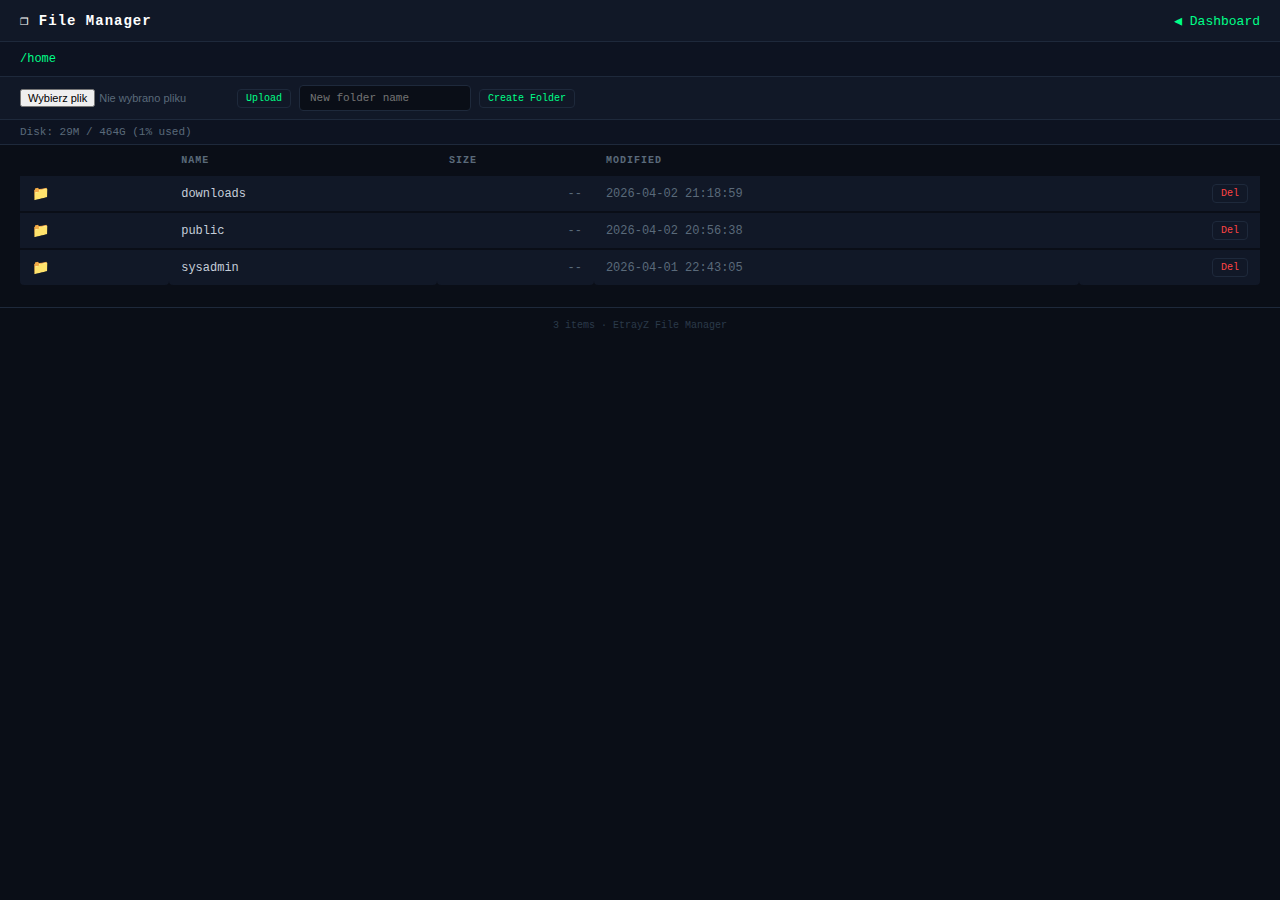Viewport: 1280px width, 900px height.
Task: Click Del next to the public folder
Action: [1229, 230]
